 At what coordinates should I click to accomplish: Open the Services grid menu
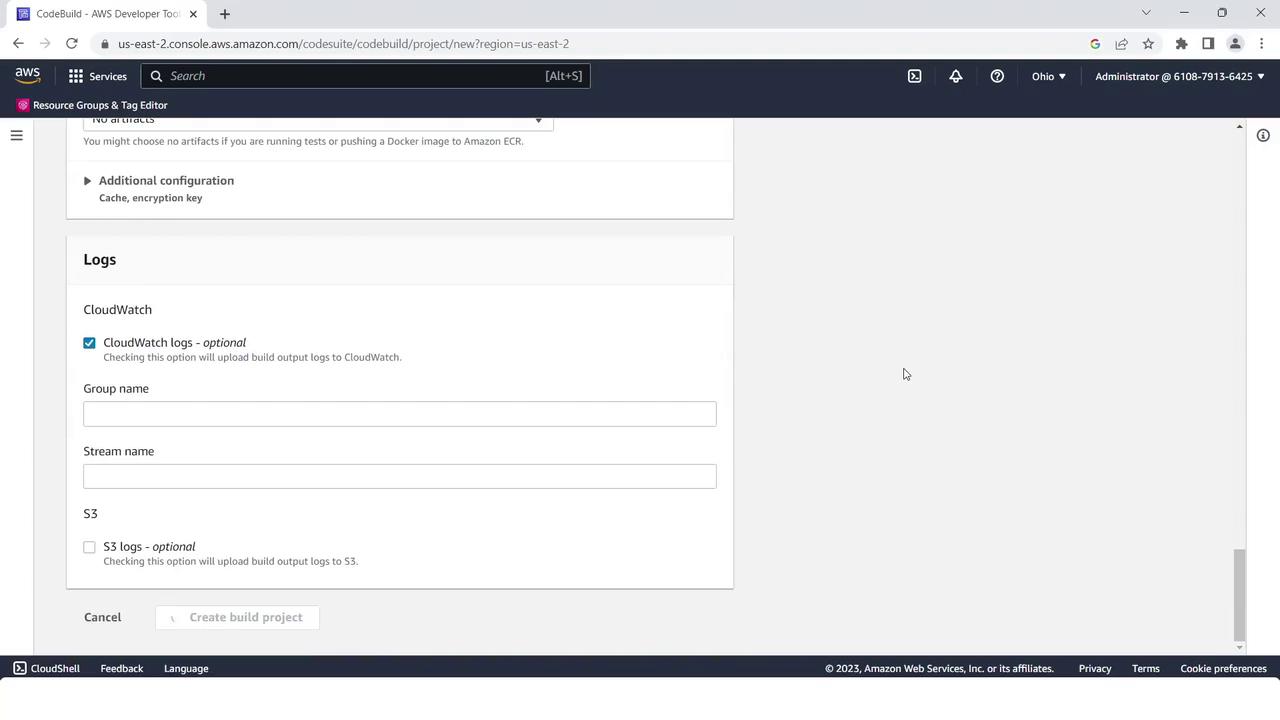97,76
